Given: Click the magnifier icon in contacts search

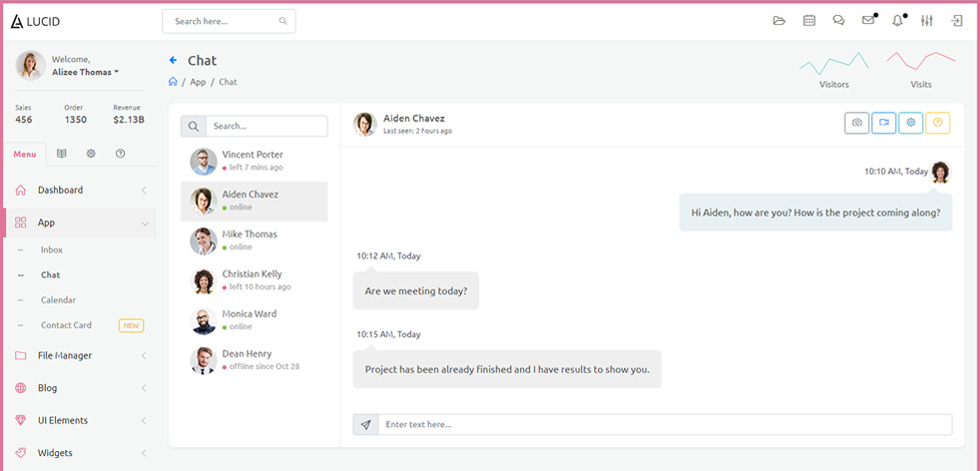Looking at the screenshot, I should 194,126.
